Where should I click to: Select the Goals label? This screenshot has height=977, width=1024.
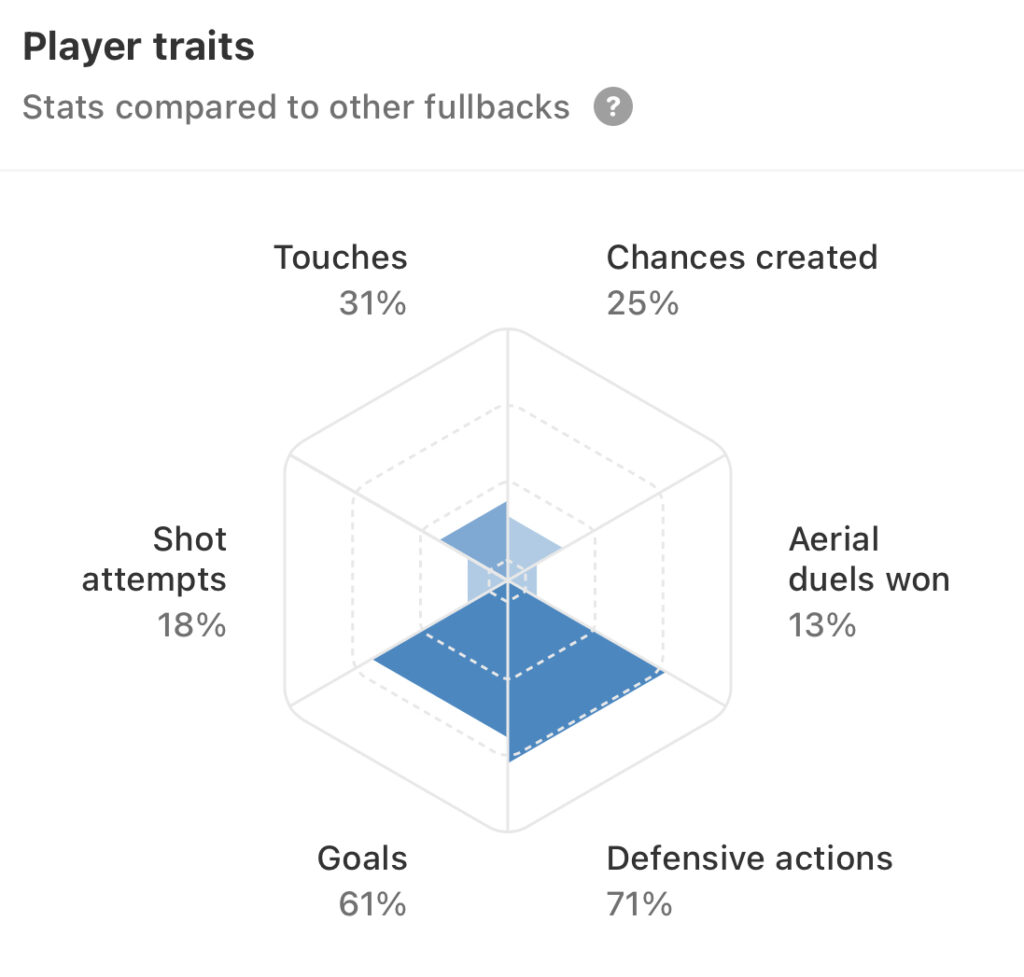[362, 858]
